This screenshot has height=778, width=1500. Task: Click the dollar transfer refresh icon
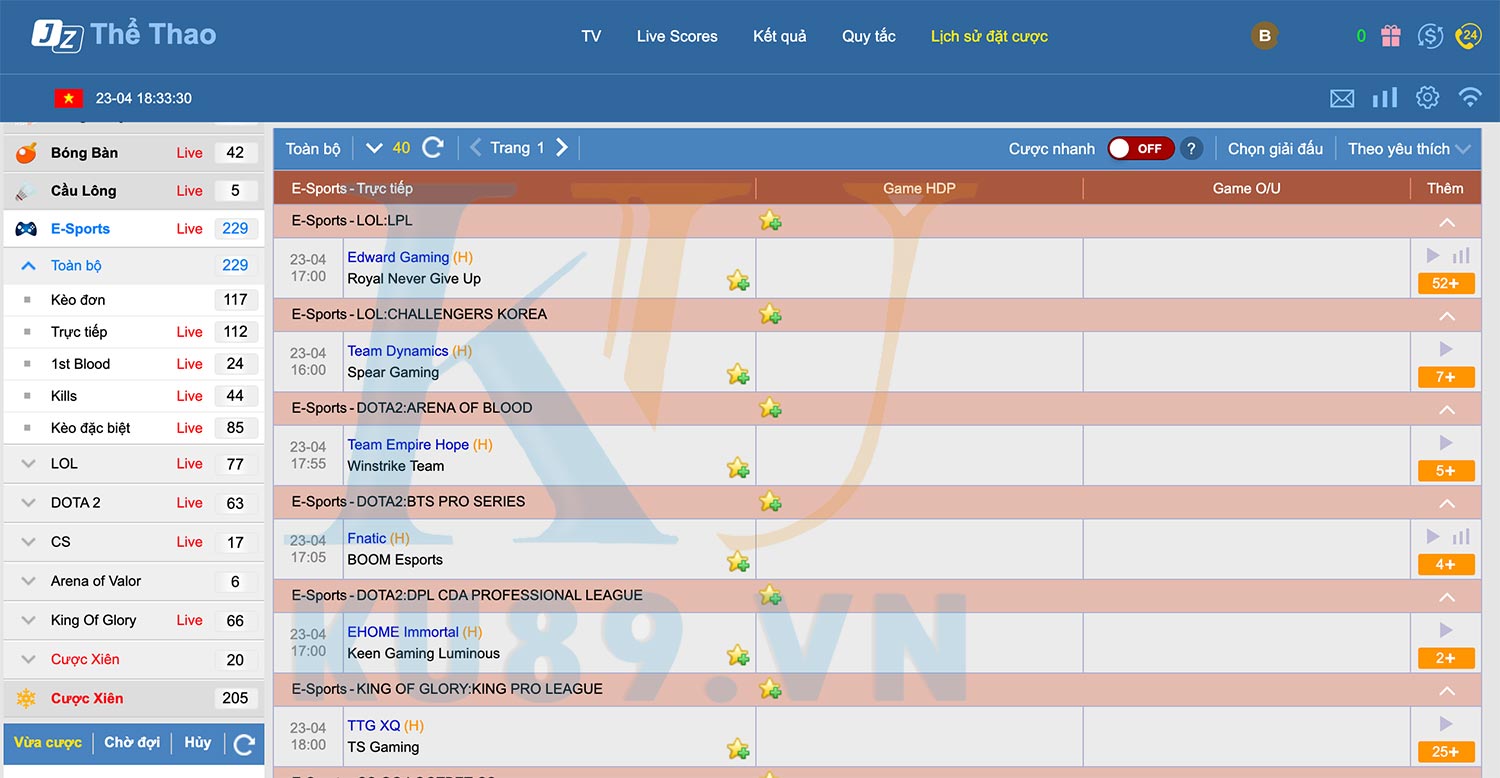point(1431,36)
